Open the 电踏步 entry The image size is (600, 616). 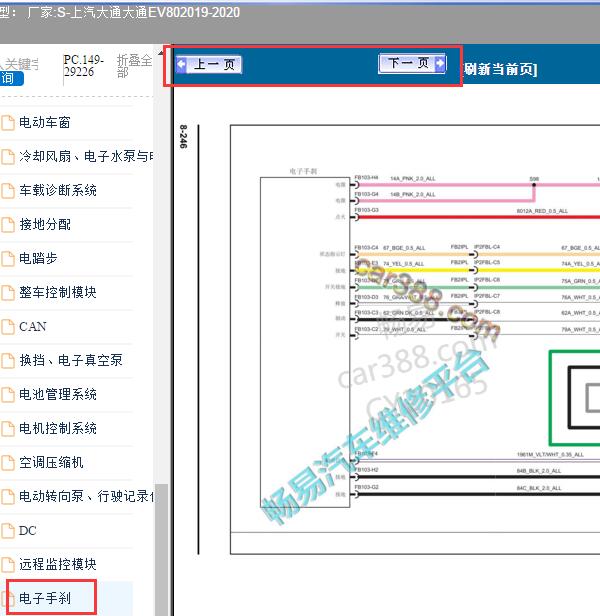coord(38,258)
